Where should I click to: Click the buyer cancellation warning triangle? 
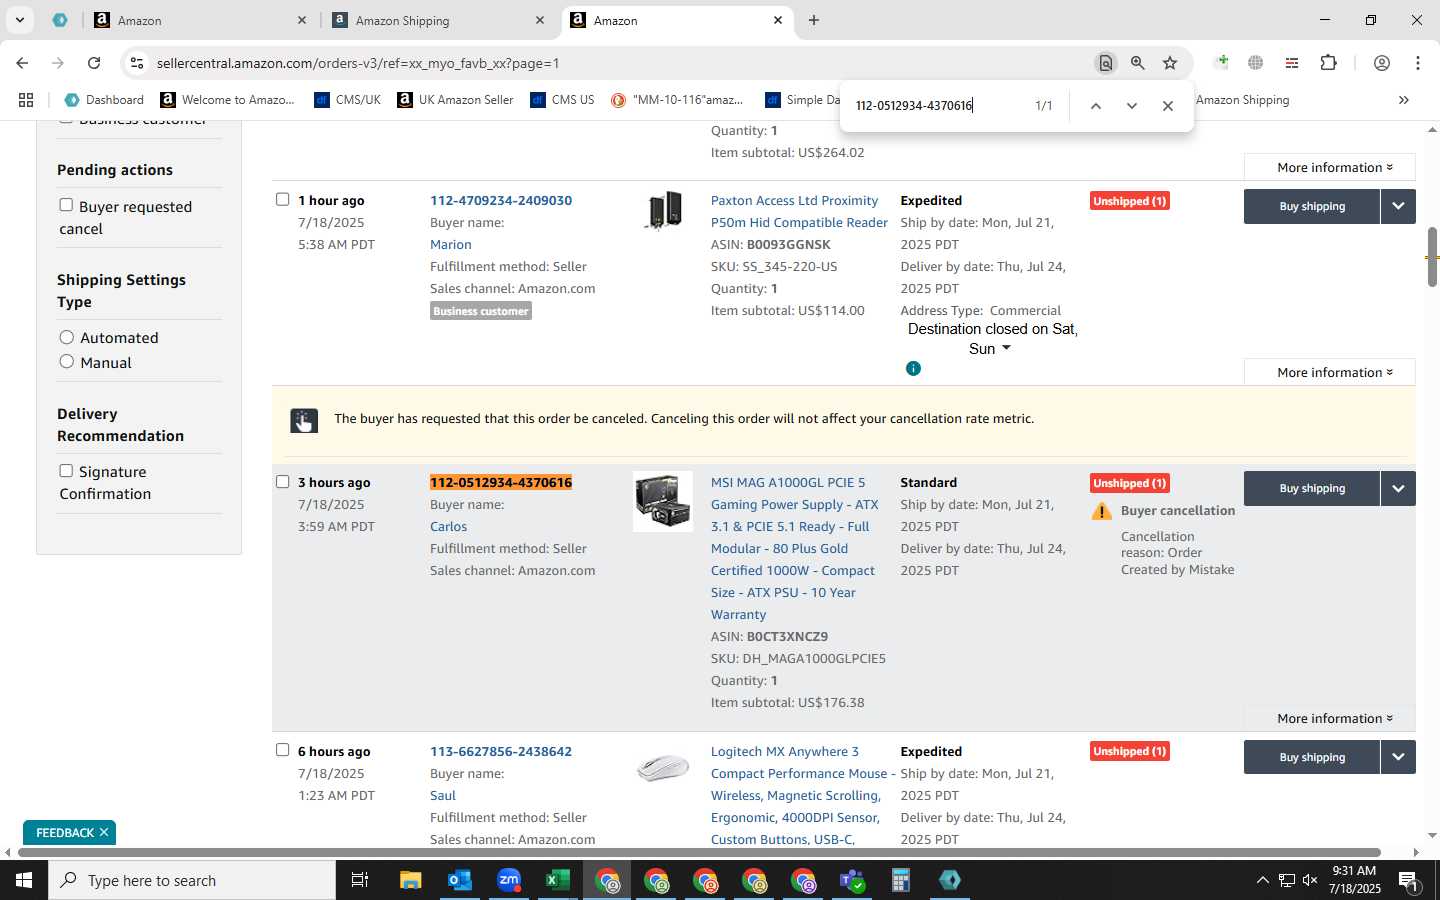click(1102, 512)
